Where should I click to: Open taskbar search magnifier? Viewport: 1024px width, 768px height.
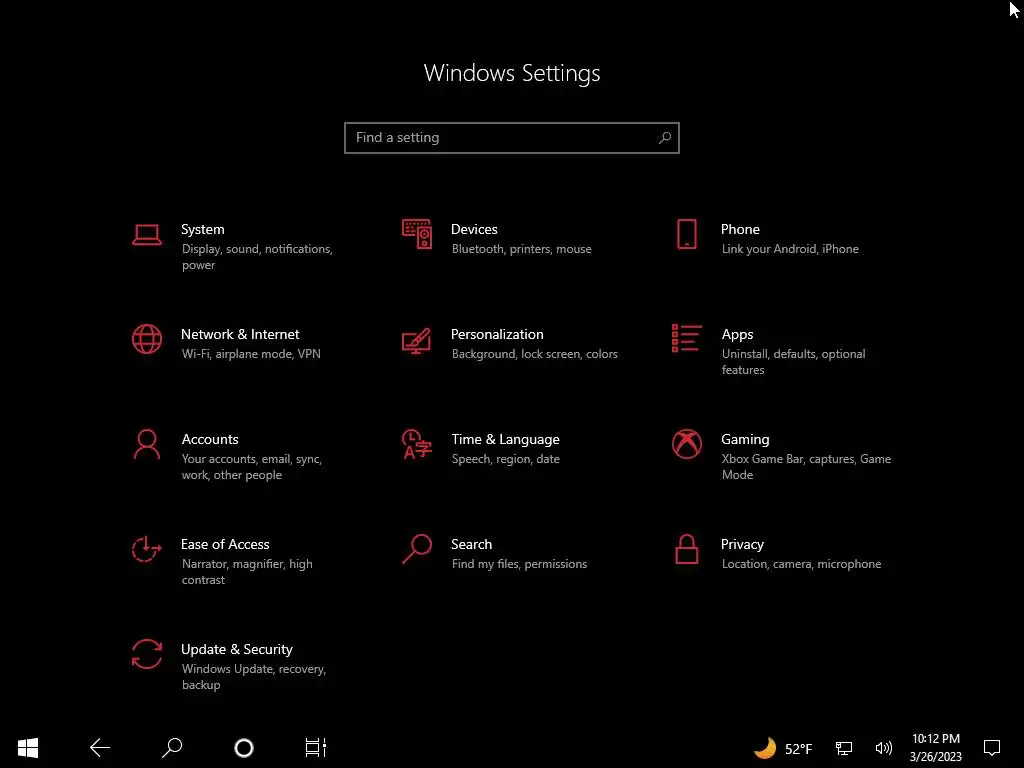pyautogui.click(x=172, y=748)
